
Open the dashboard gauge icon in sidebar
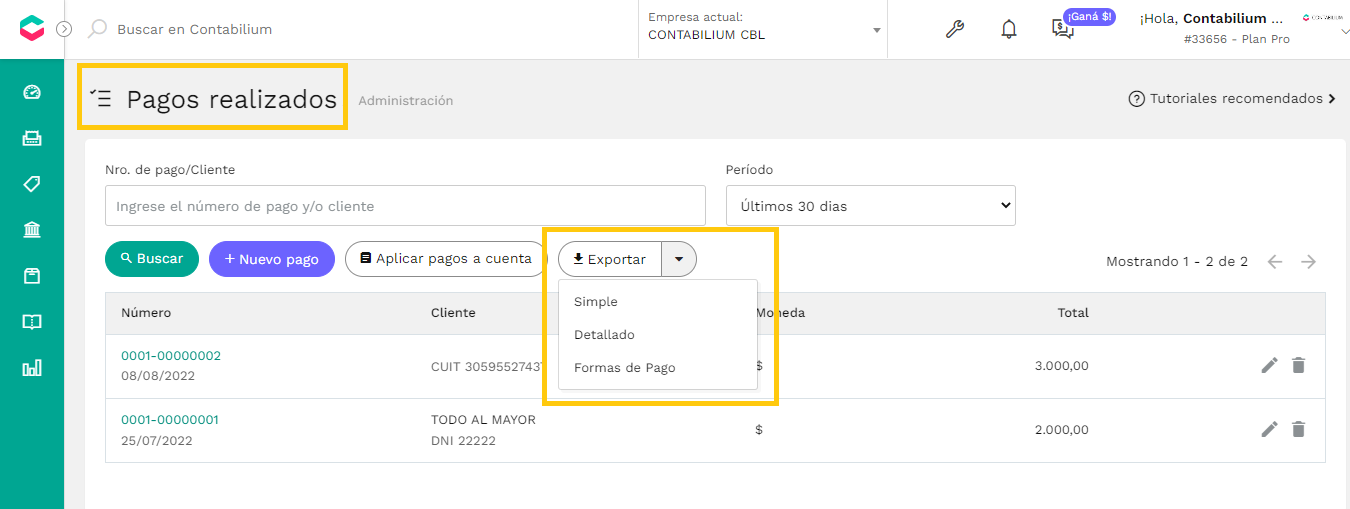[x=32, y=92]
